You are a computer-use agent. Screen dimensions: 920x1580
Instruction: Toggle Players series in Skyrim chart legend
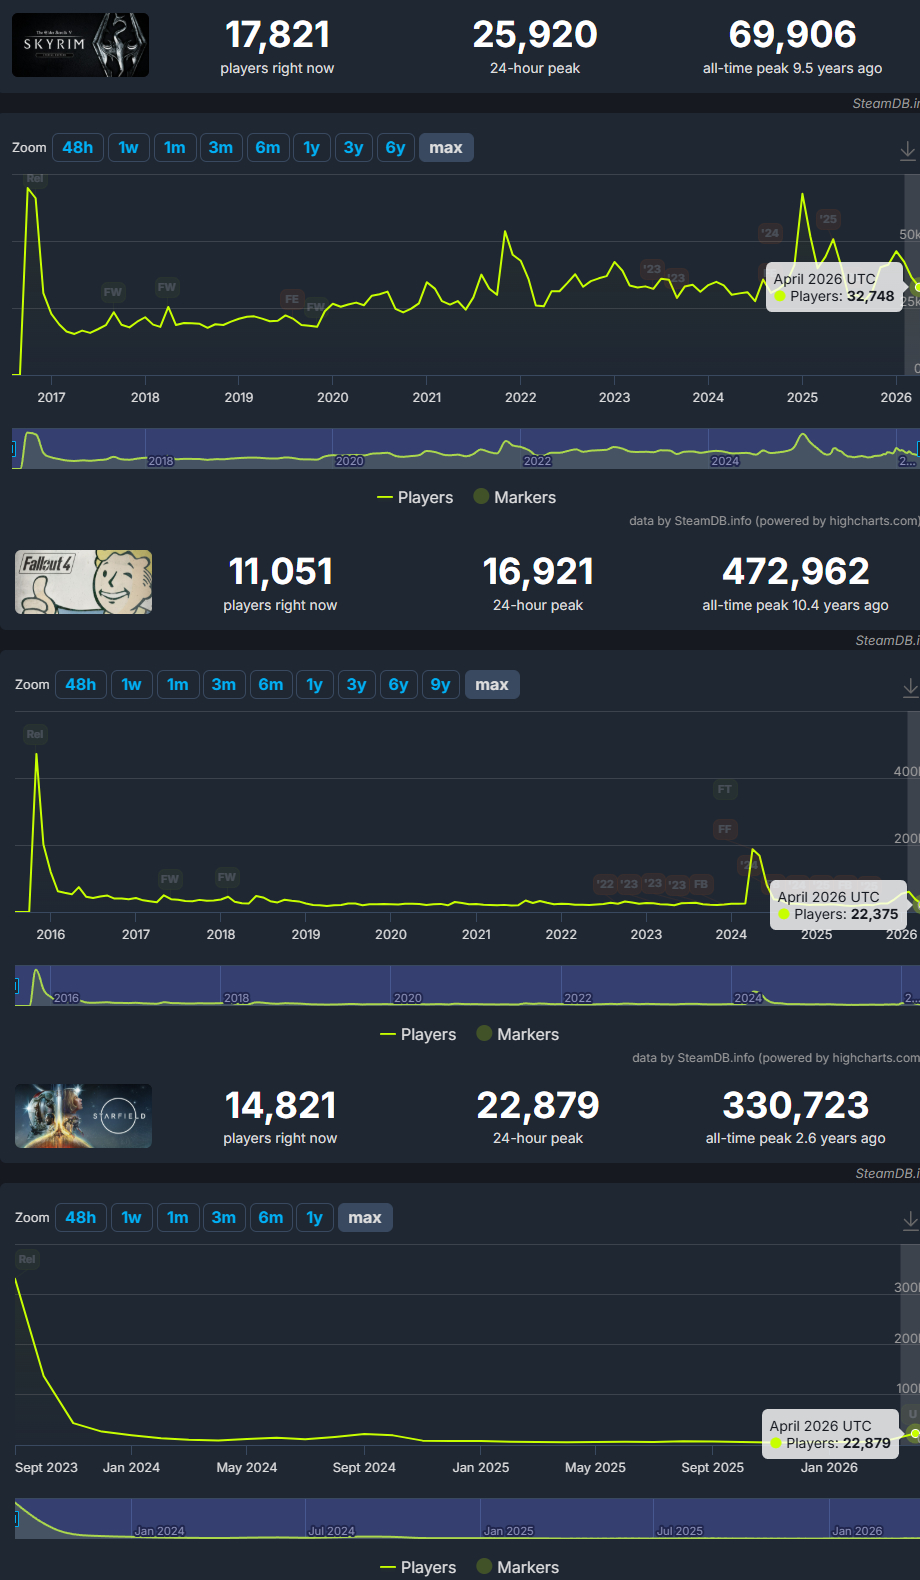coord(415,497)
